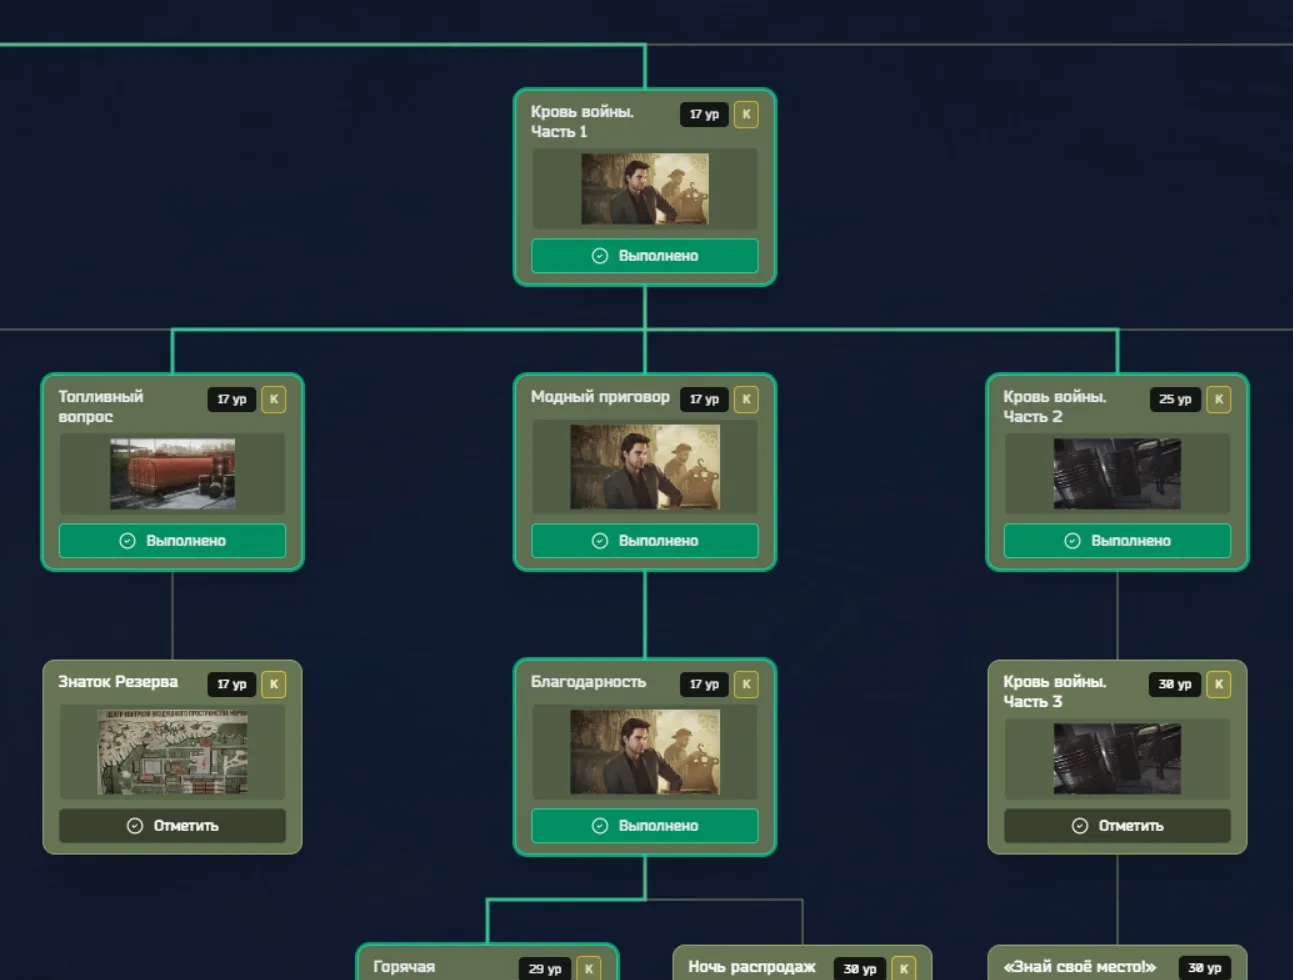The width and height of the screenshot is (1293, 980).
Task: Open the Горячая quest card title
Action: click(404, 967)
